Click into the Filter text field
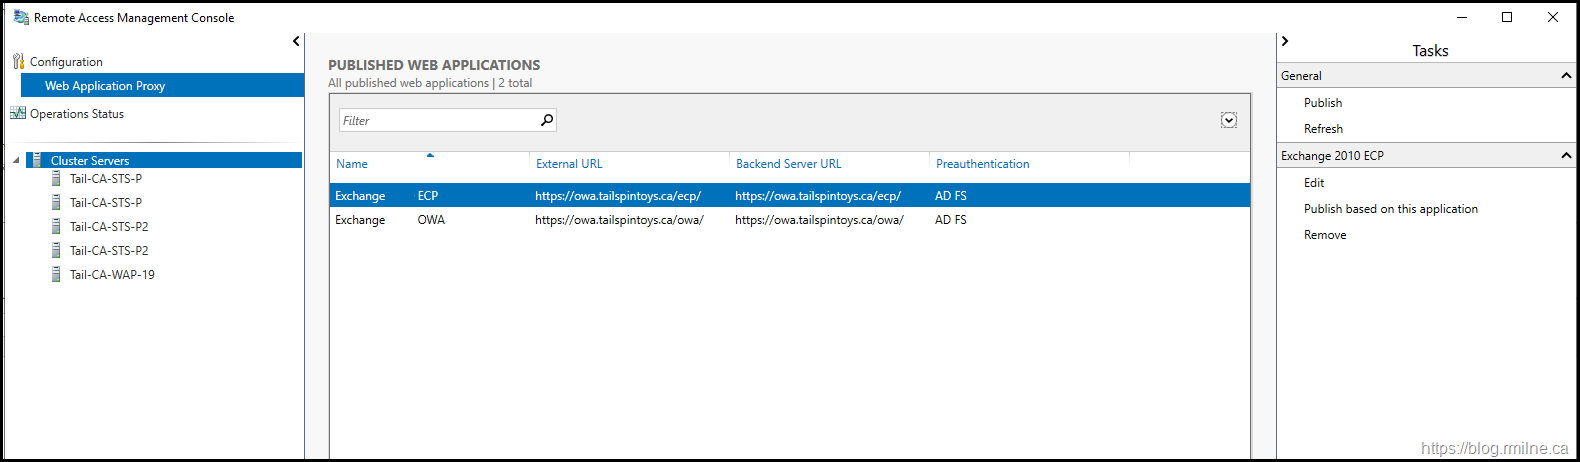This screenshot has width=1580, height=462. coord(438,120)
